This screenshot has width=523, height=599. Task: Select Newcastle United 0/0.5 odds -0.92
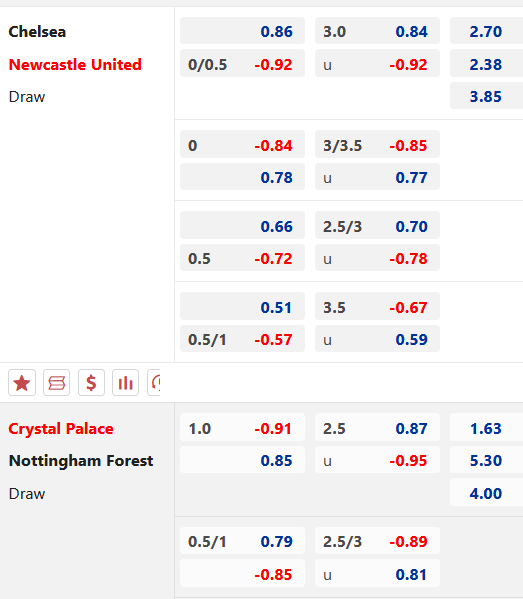point(242,64)
